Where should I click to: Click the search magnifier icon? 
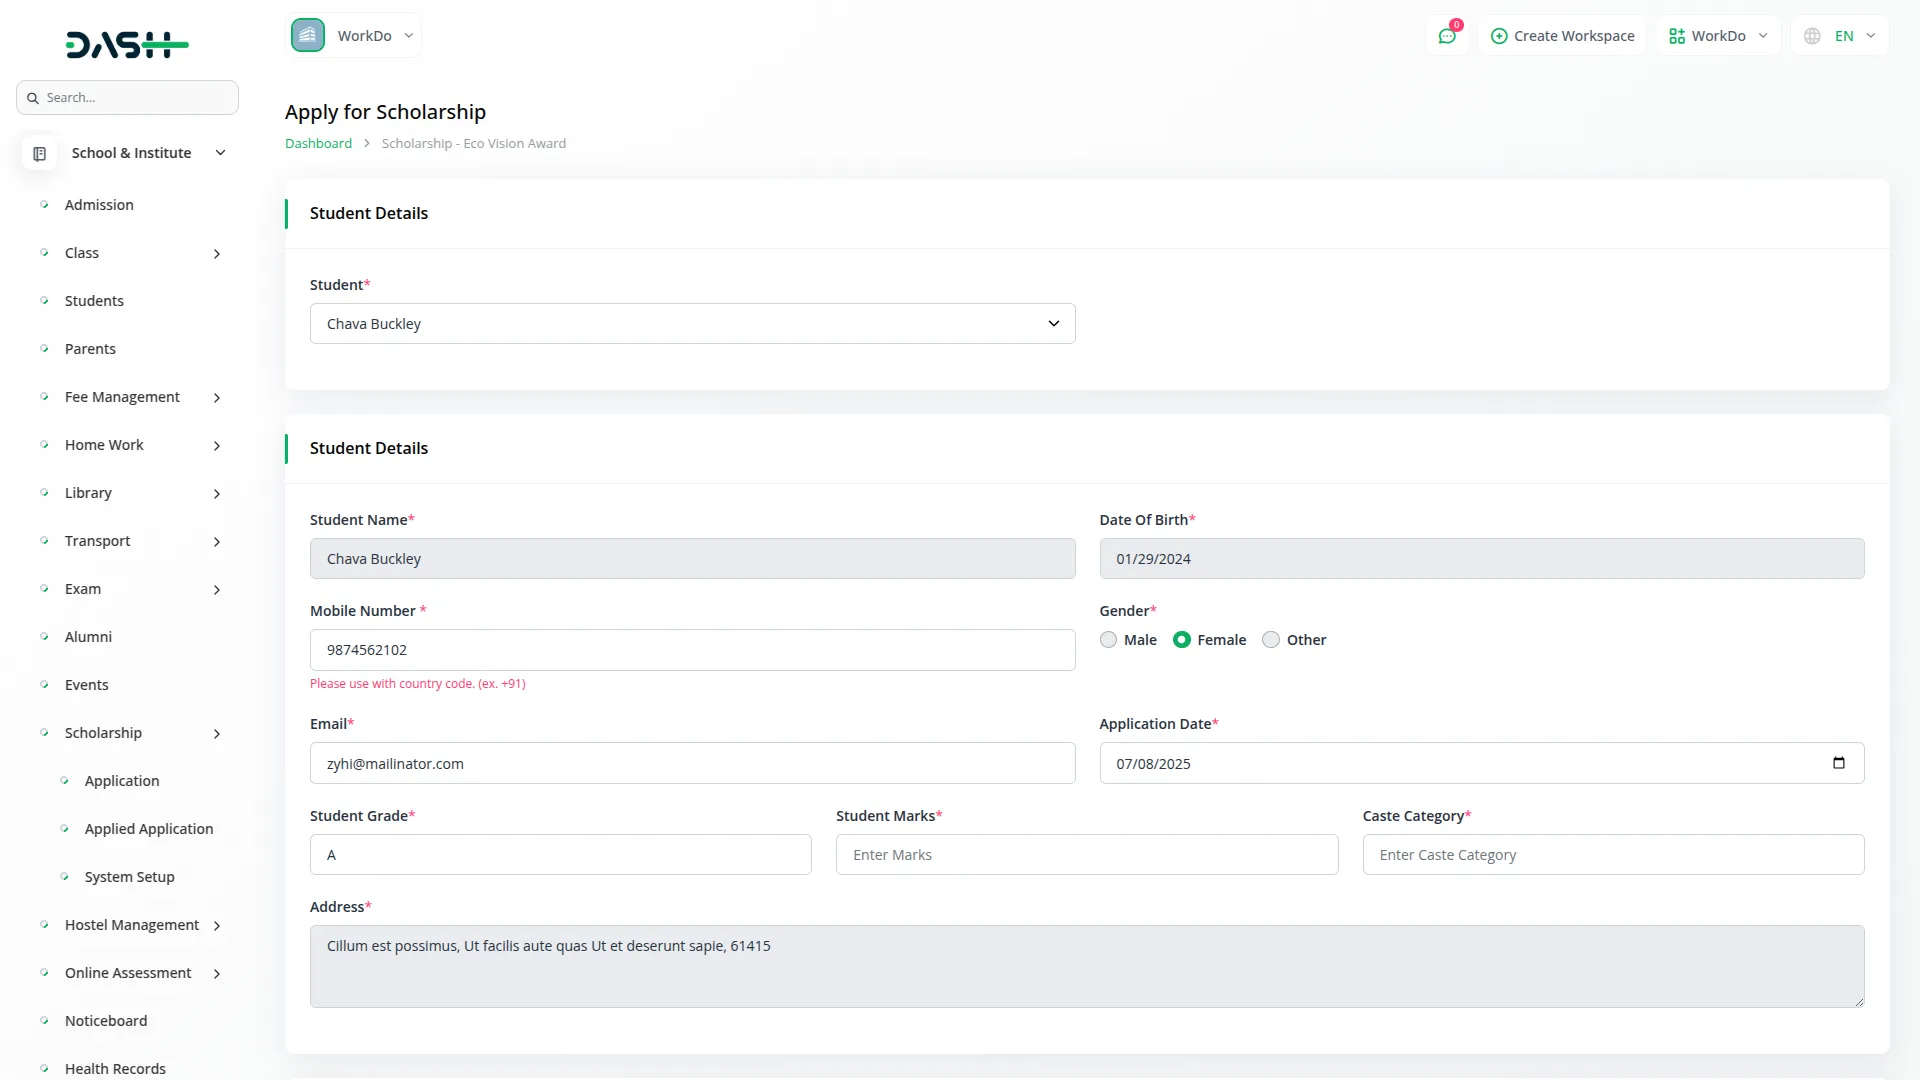pos(33,98)
